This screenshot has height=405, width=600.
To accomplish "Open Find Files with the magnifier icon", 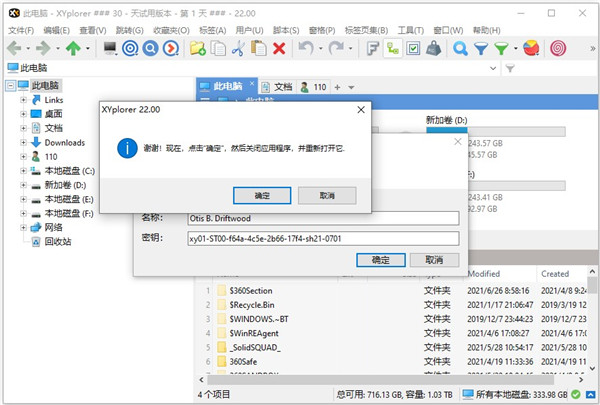I will pyautogui.click(x=460, y=48).
